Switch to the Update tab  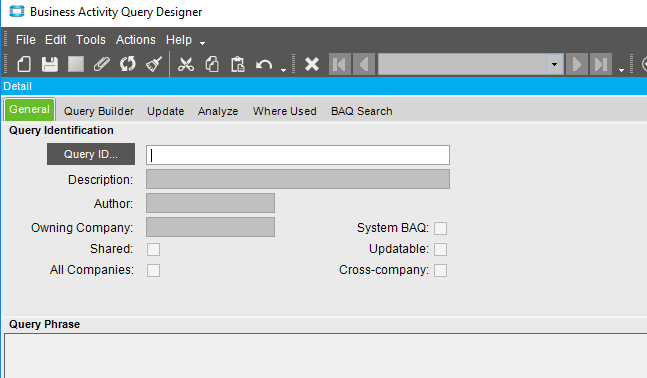[165, 111]
